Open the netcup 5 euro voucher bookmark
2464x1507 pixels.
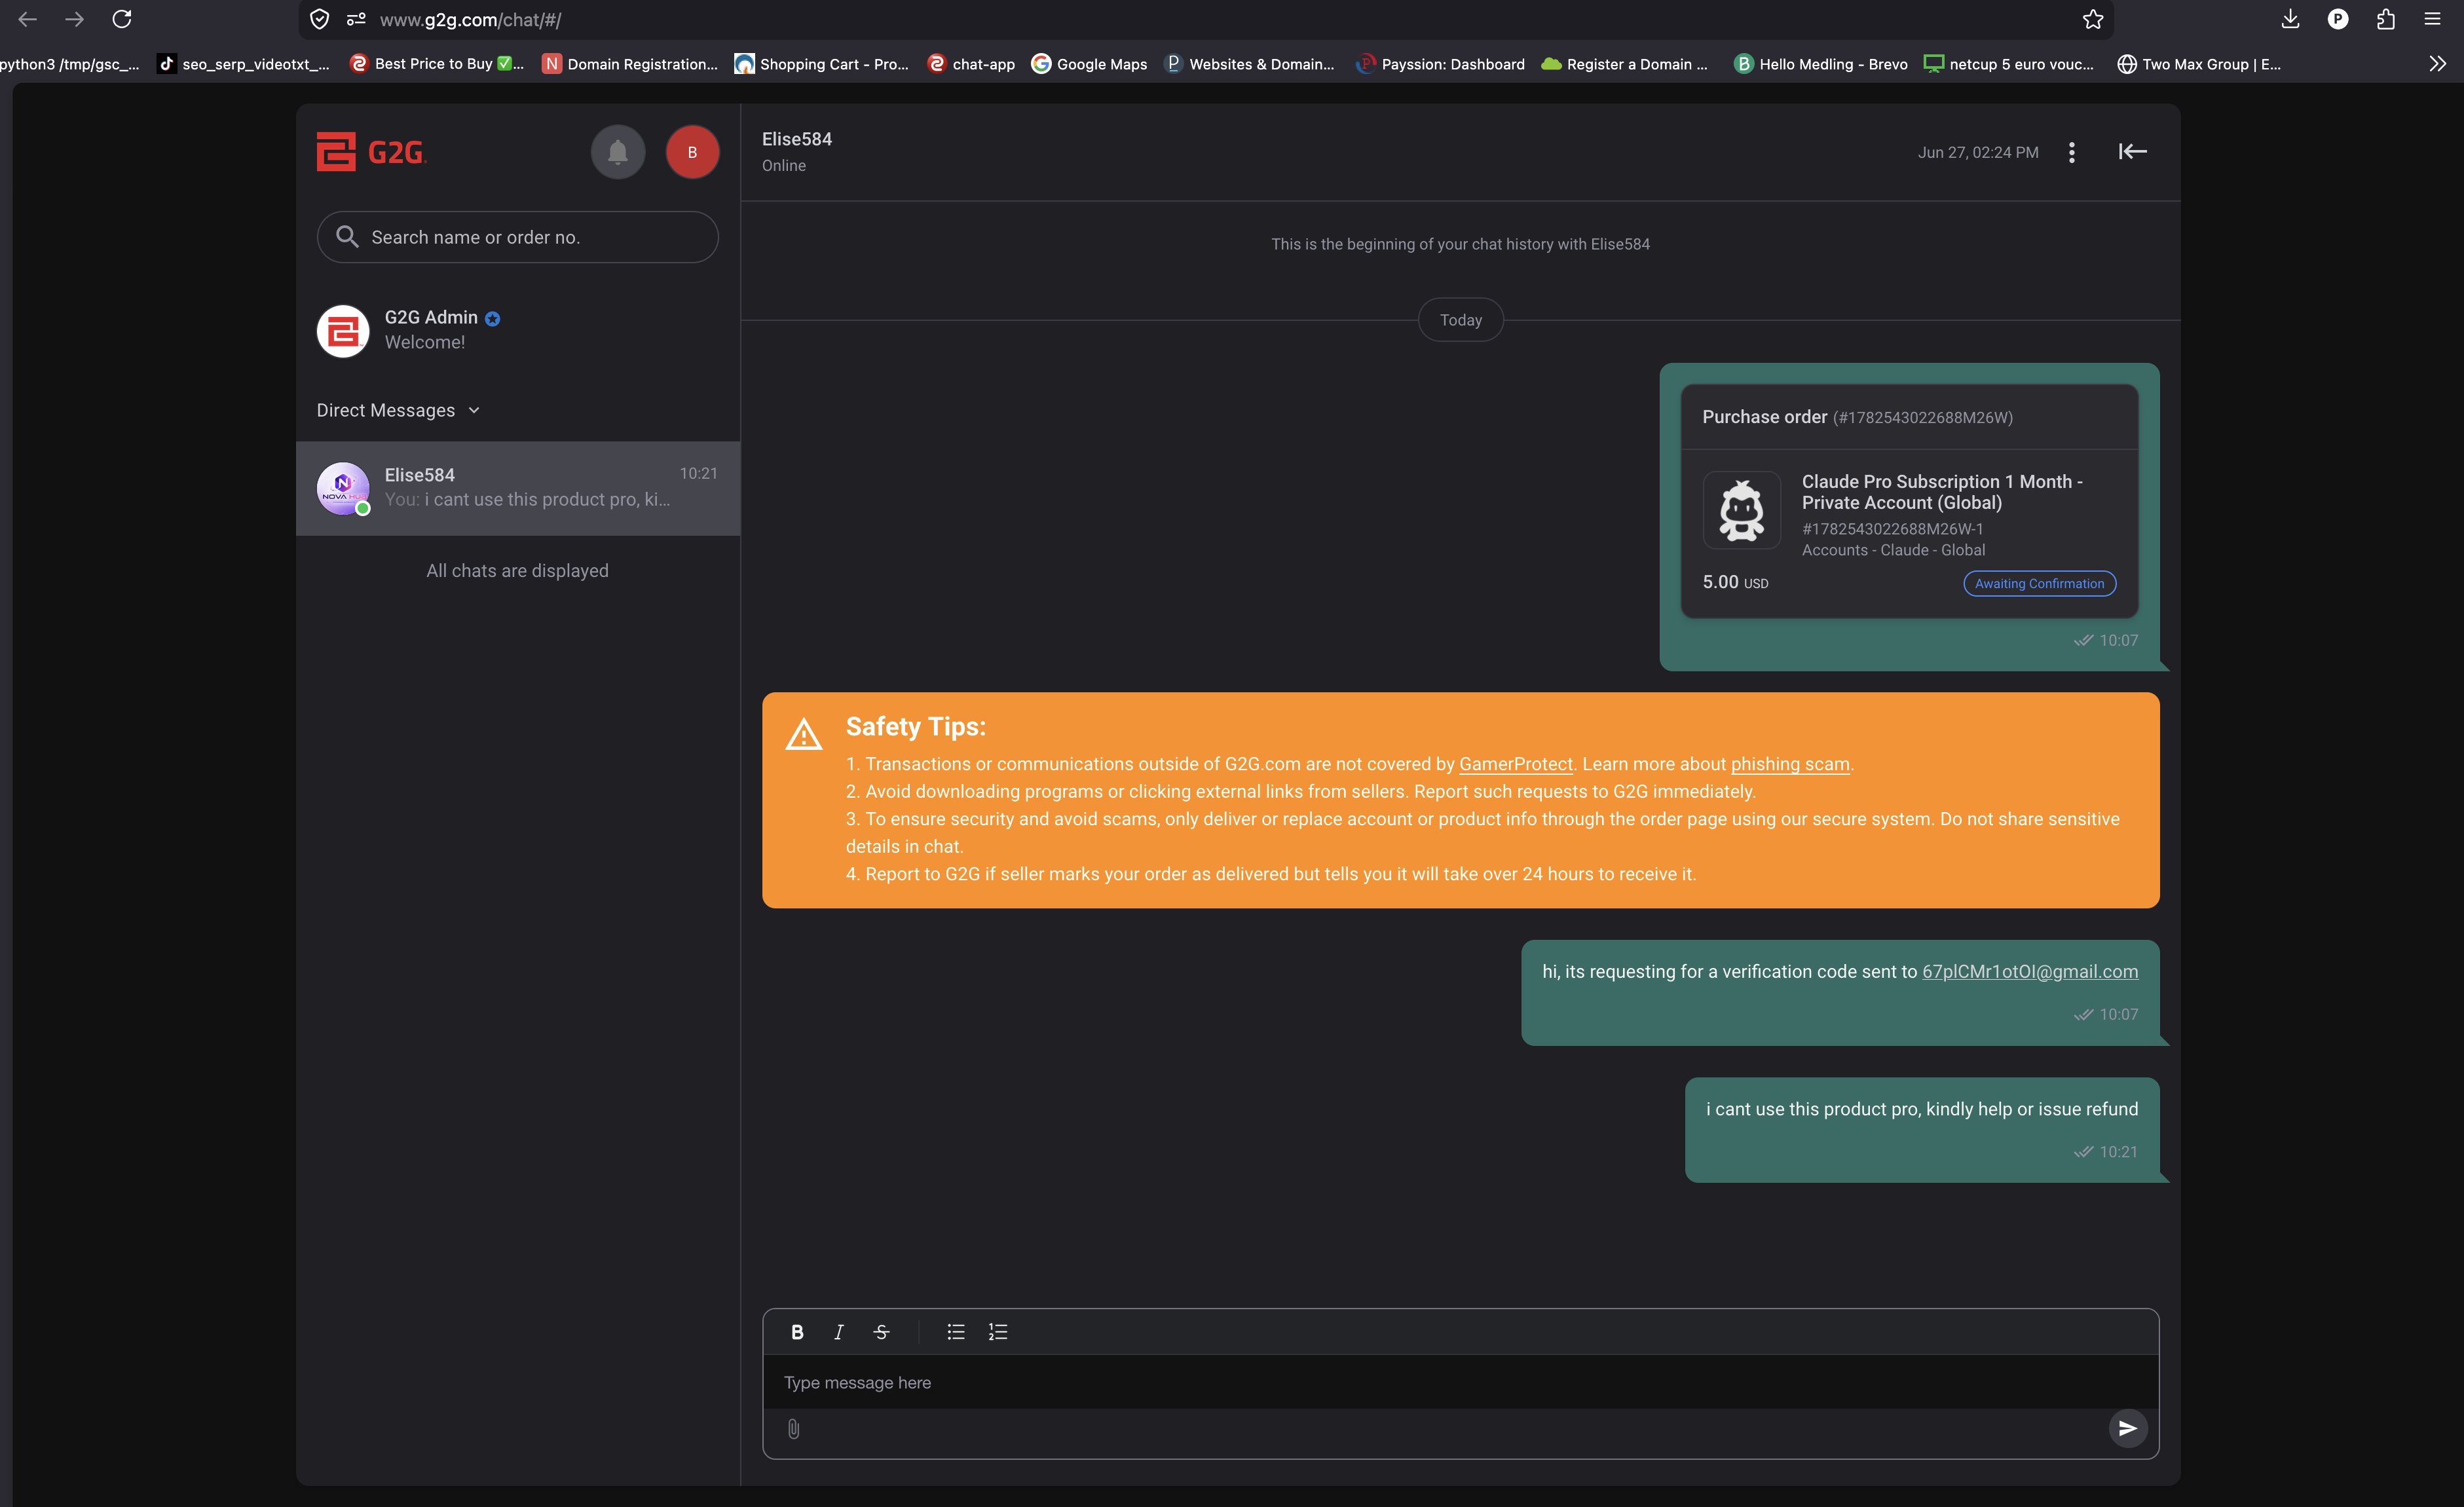point(2008,64)
